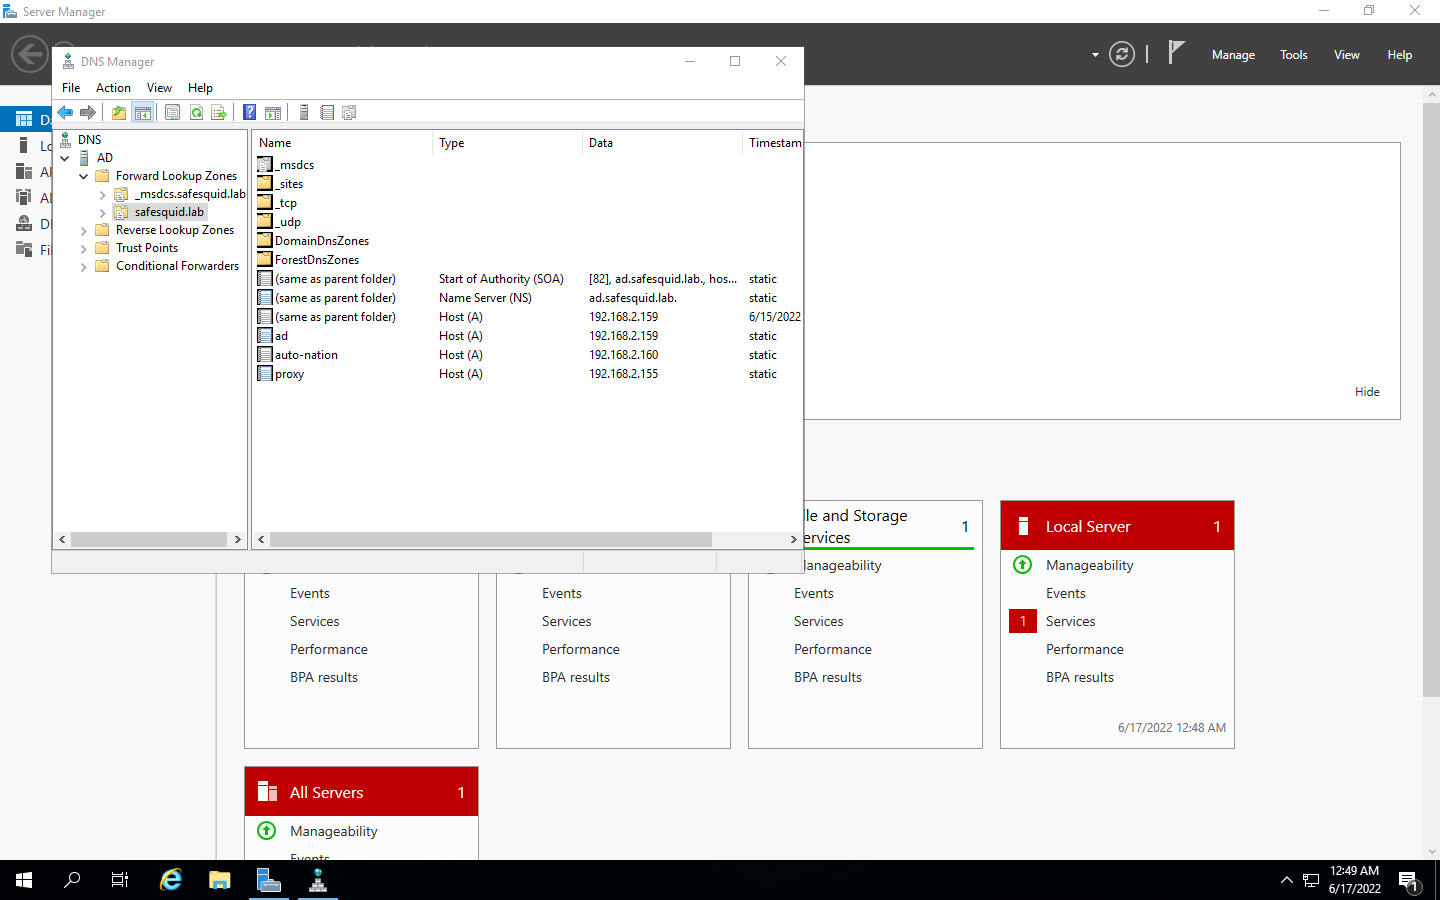Select the Name Server (NS) record

pos(529,298)
